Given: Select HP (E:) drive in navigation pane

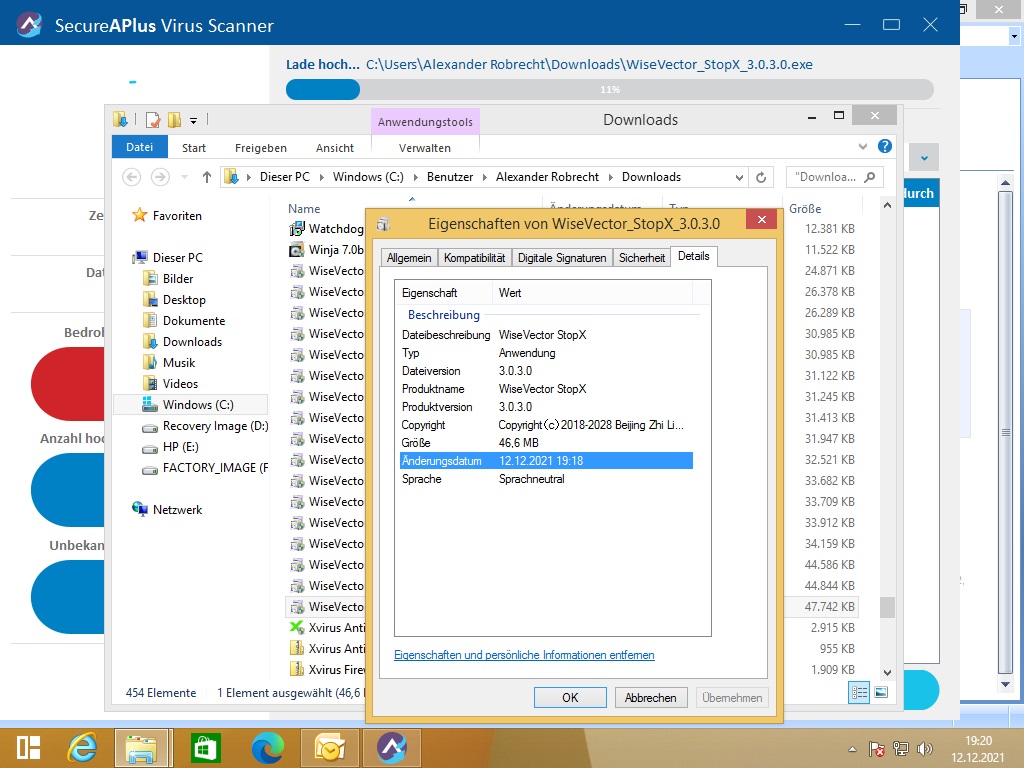Looking at the screenshot, I should pyautogui.click(x=171, y=447).
